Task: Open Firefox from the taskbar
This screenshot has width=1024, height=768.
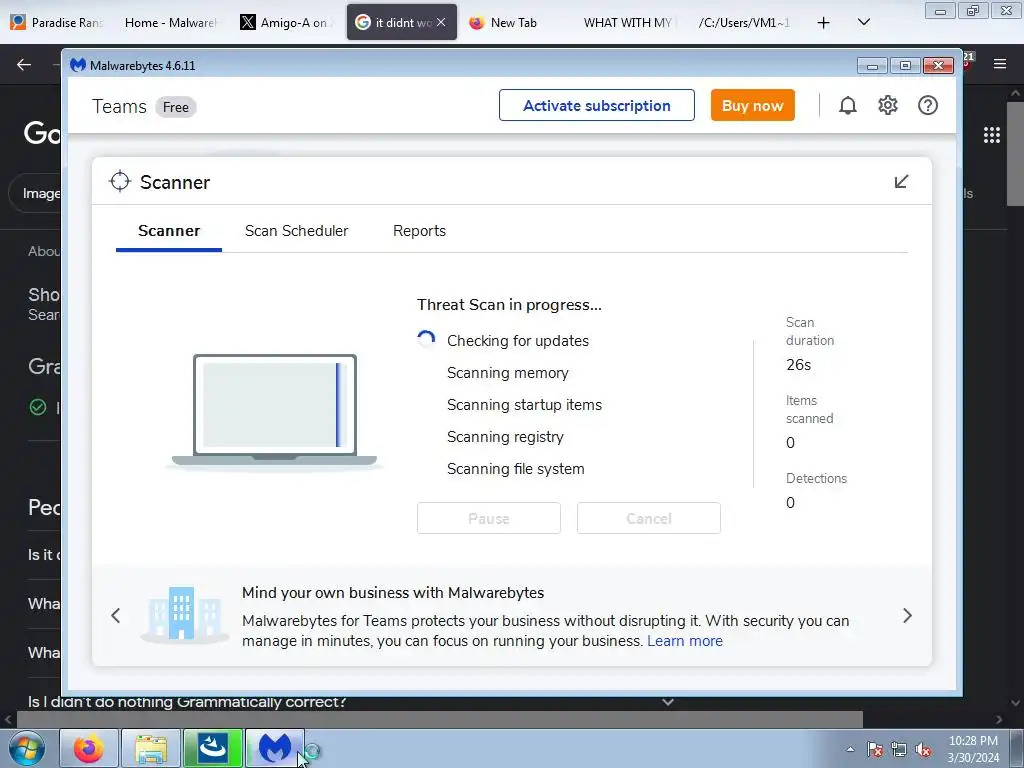Action: (89, 748)
